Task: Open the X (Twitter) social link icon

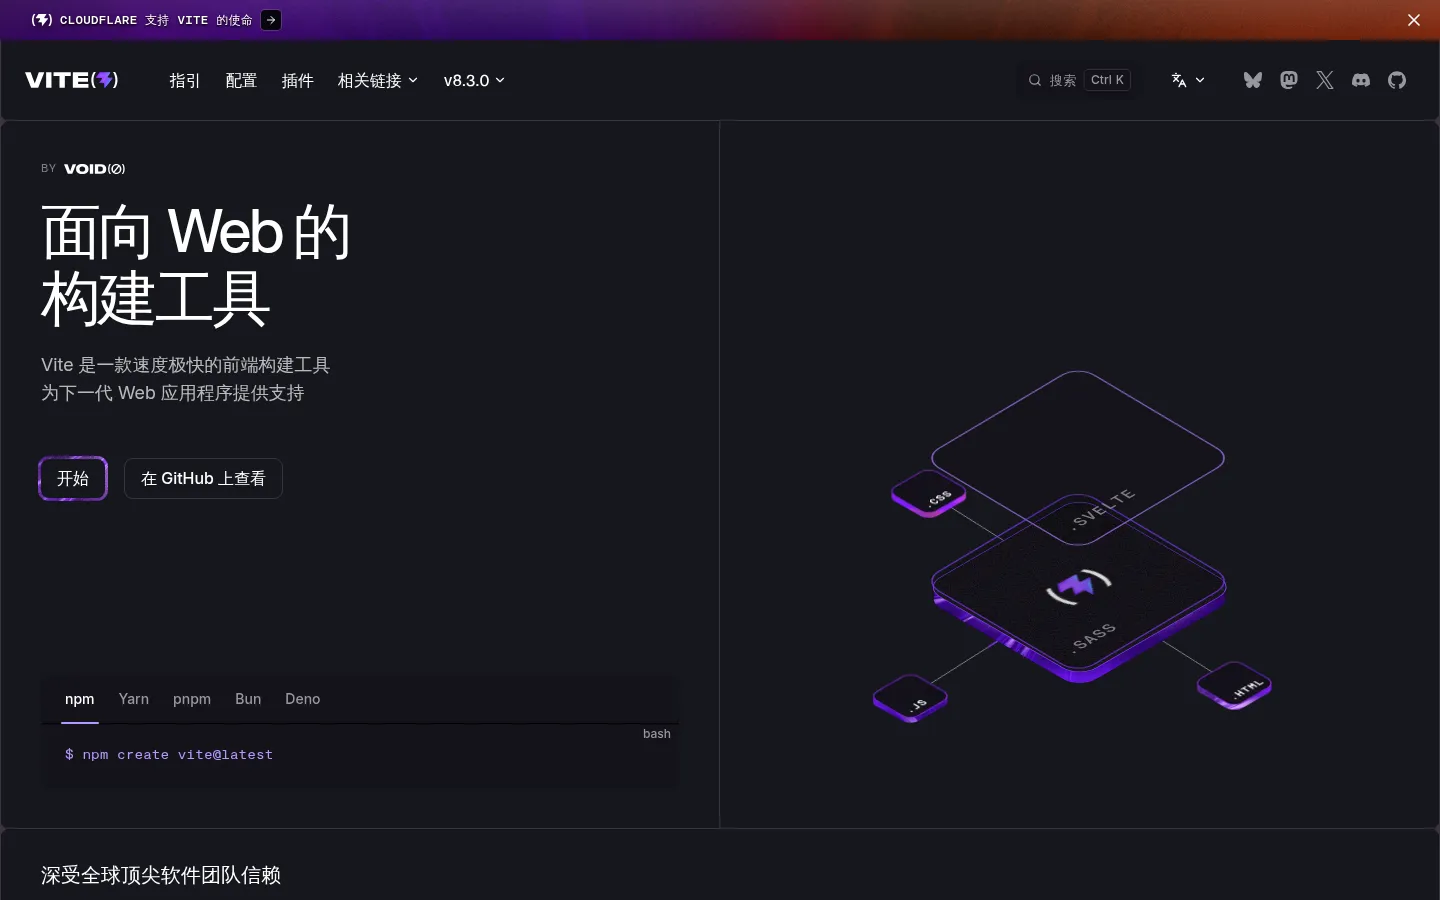Action: pyautogui.click(x=1325, y=80)
